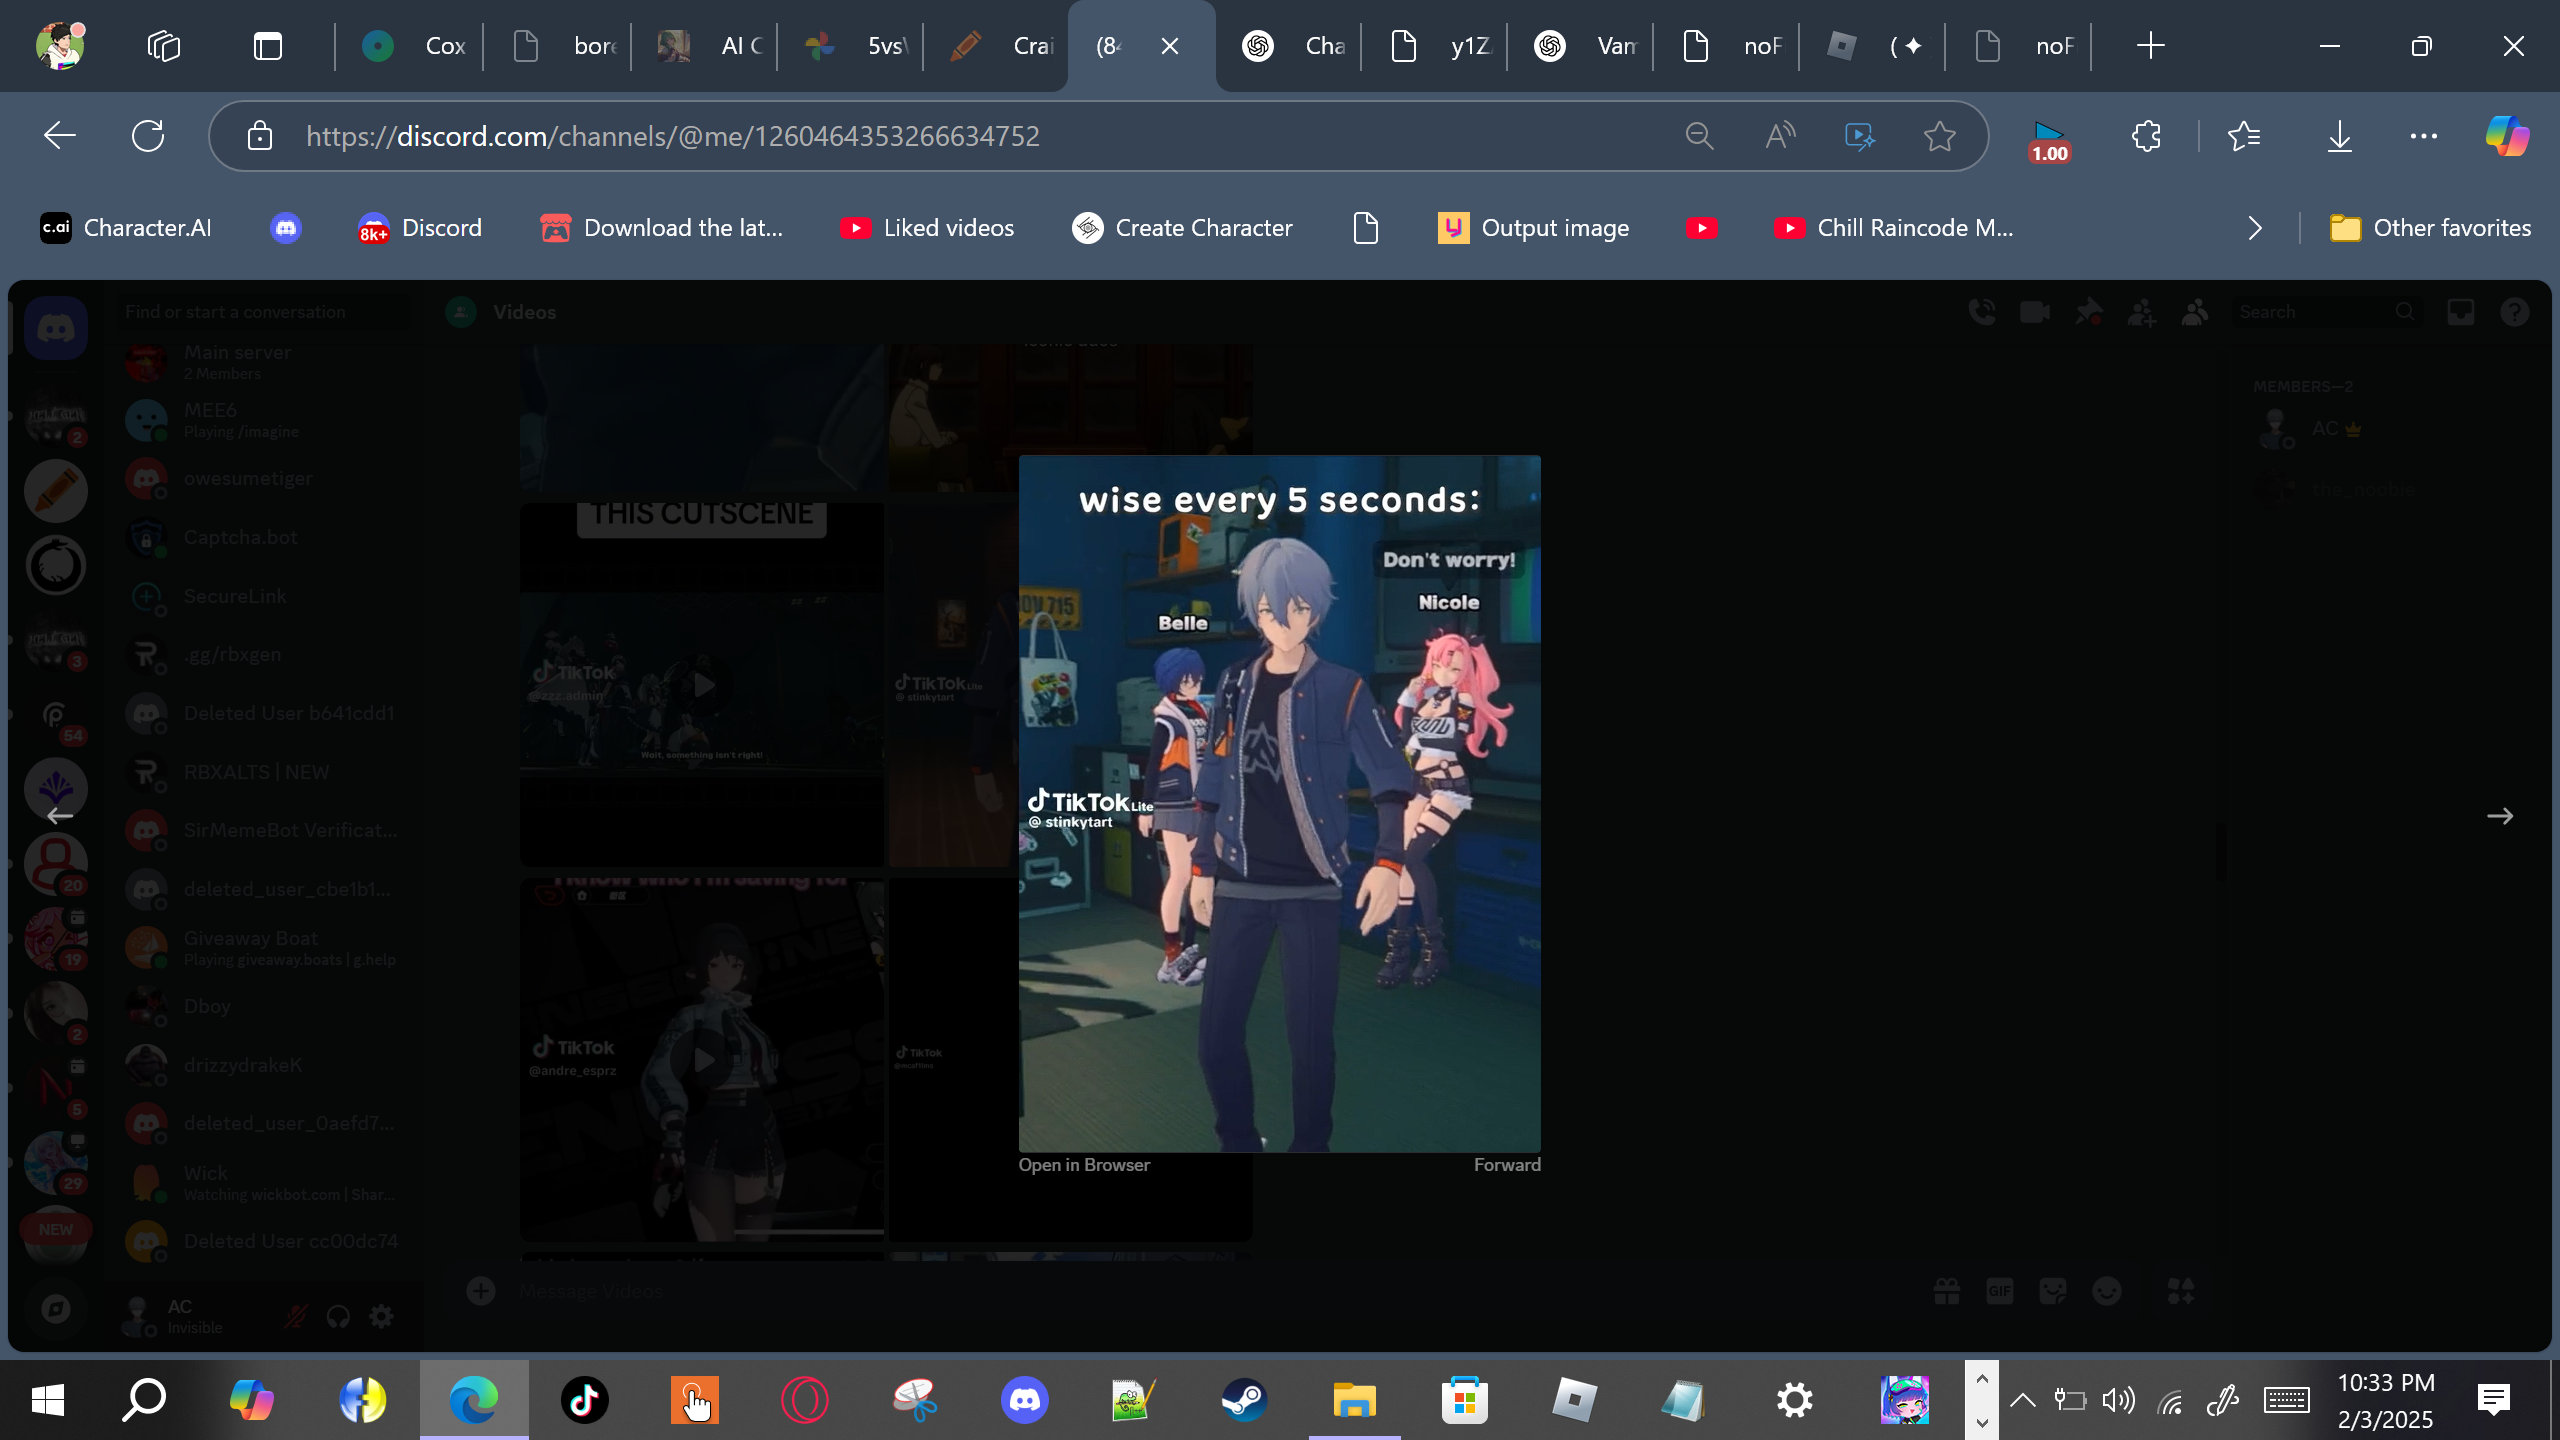The height and width of the screenshot is (1440, 2560).
Task: Switch to the Cox tab
Action: [x=410, y=46]
